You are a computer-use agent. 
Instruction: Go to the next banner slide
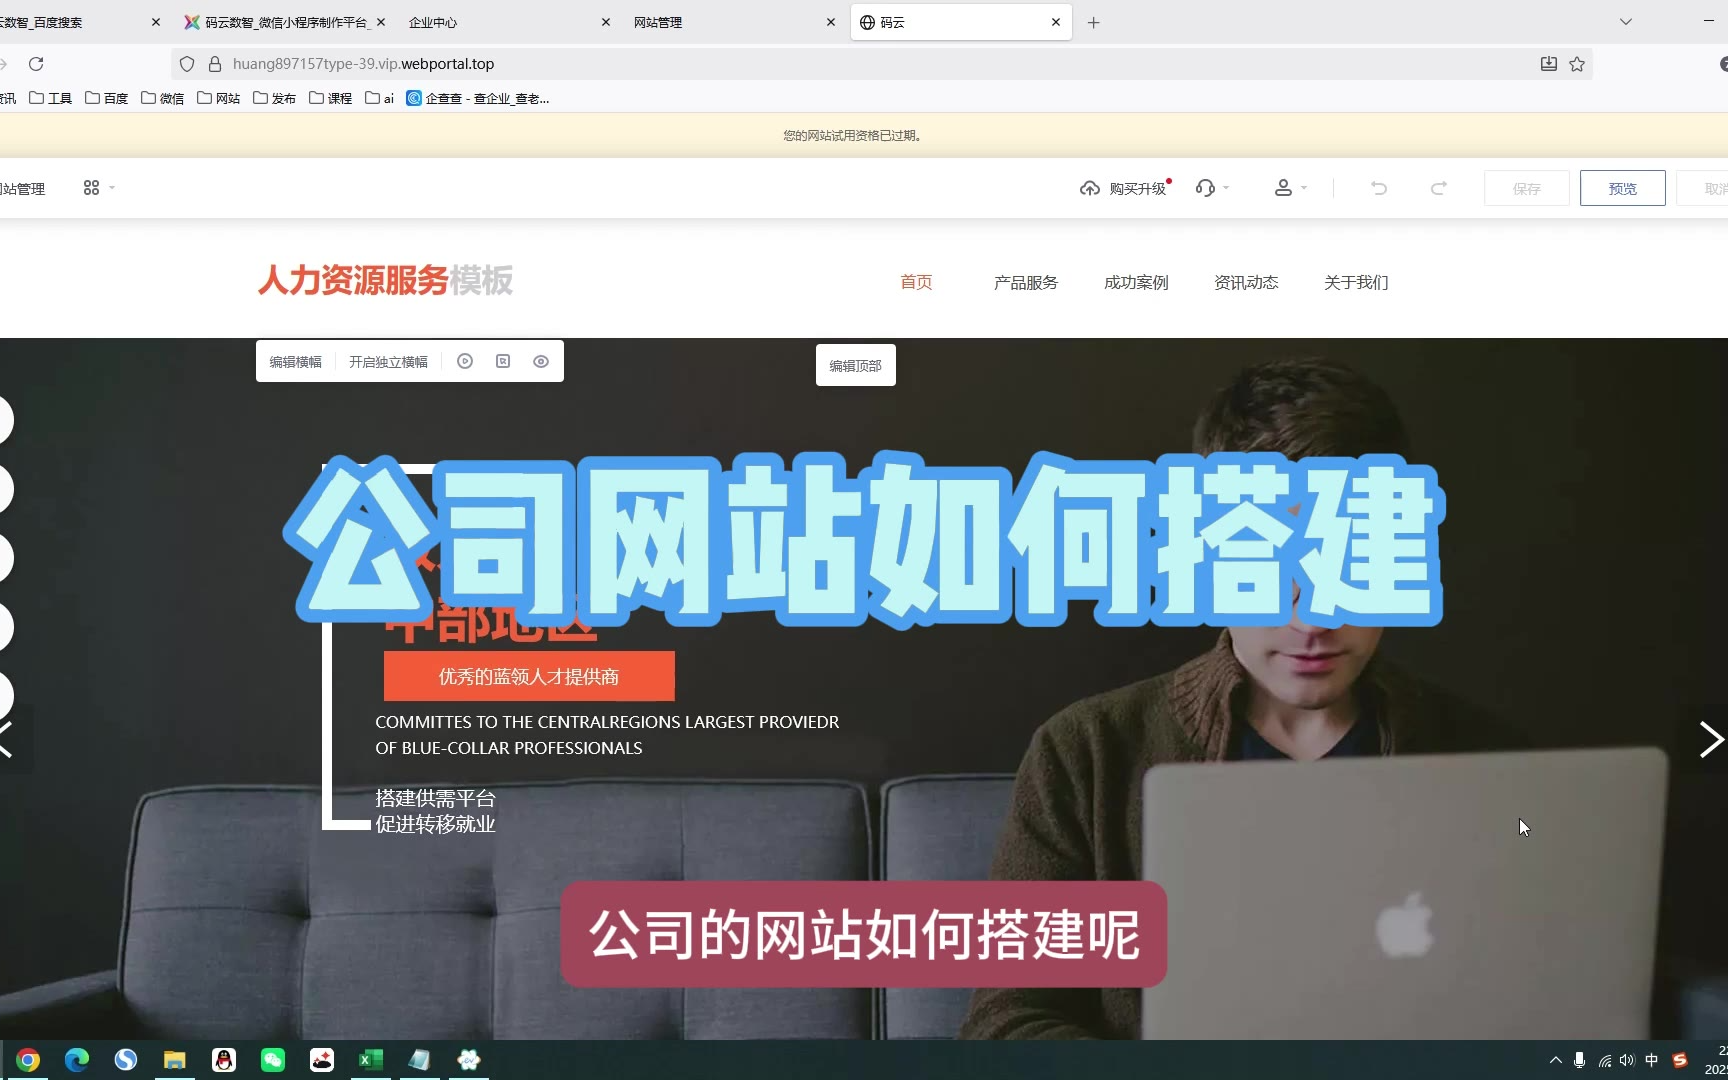(x=1711, y=739)
